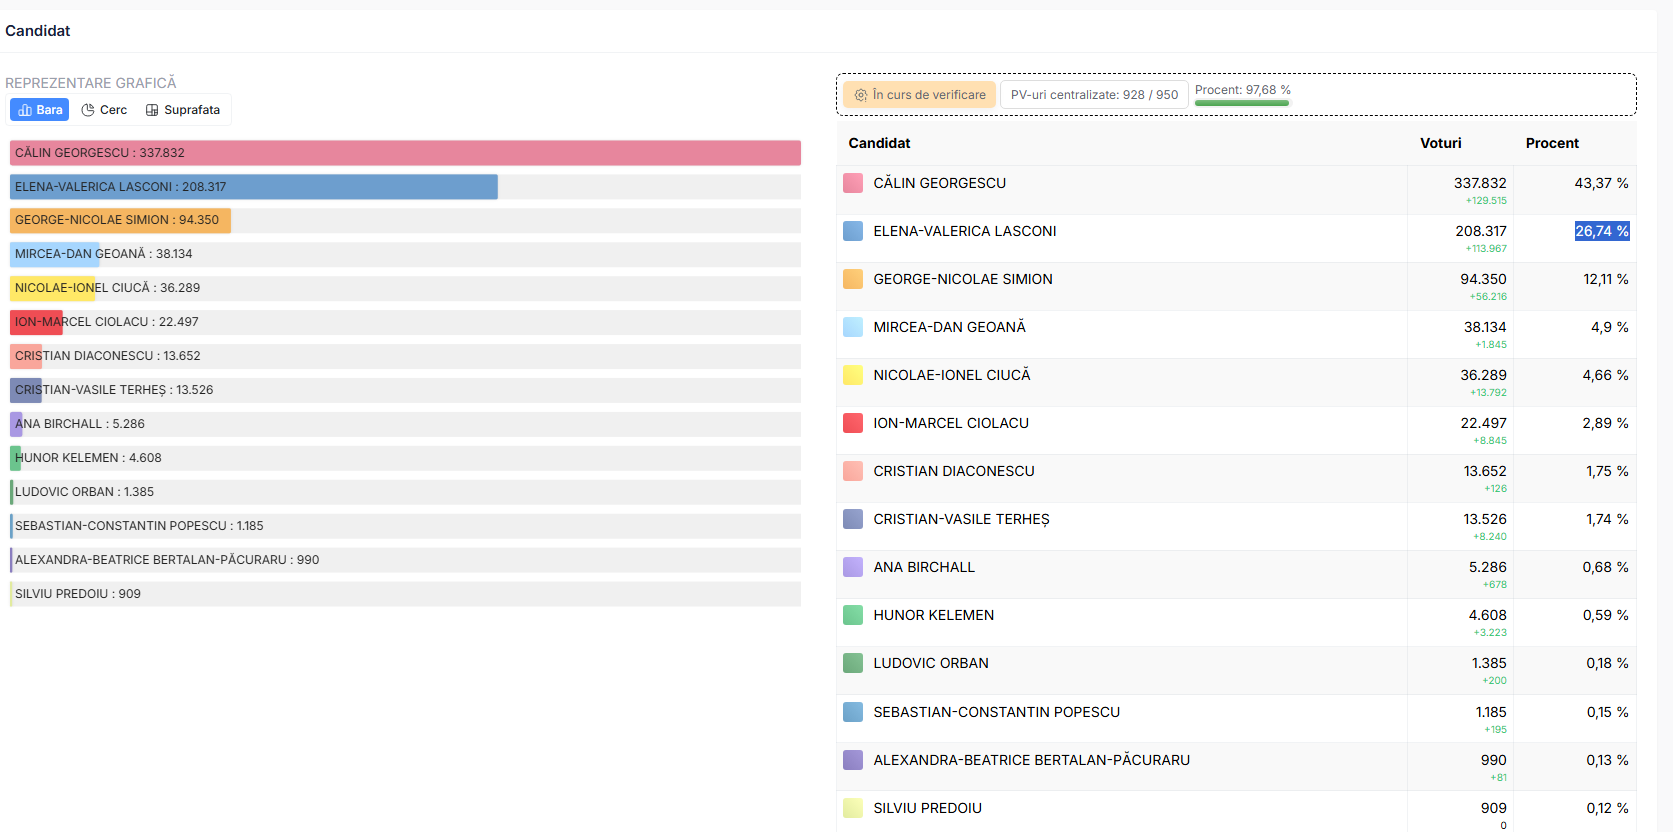Click the Procent column header
Image resolution: width=1673 pixels, height=832 pixels.
pos(1552,143)
